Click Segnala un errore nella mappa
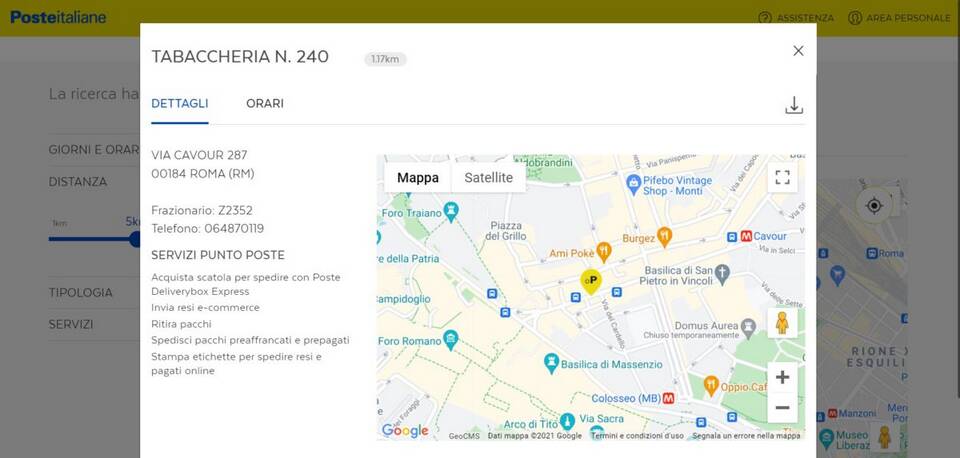The width and height of the screenshot is (960, 458). (746, 436)
